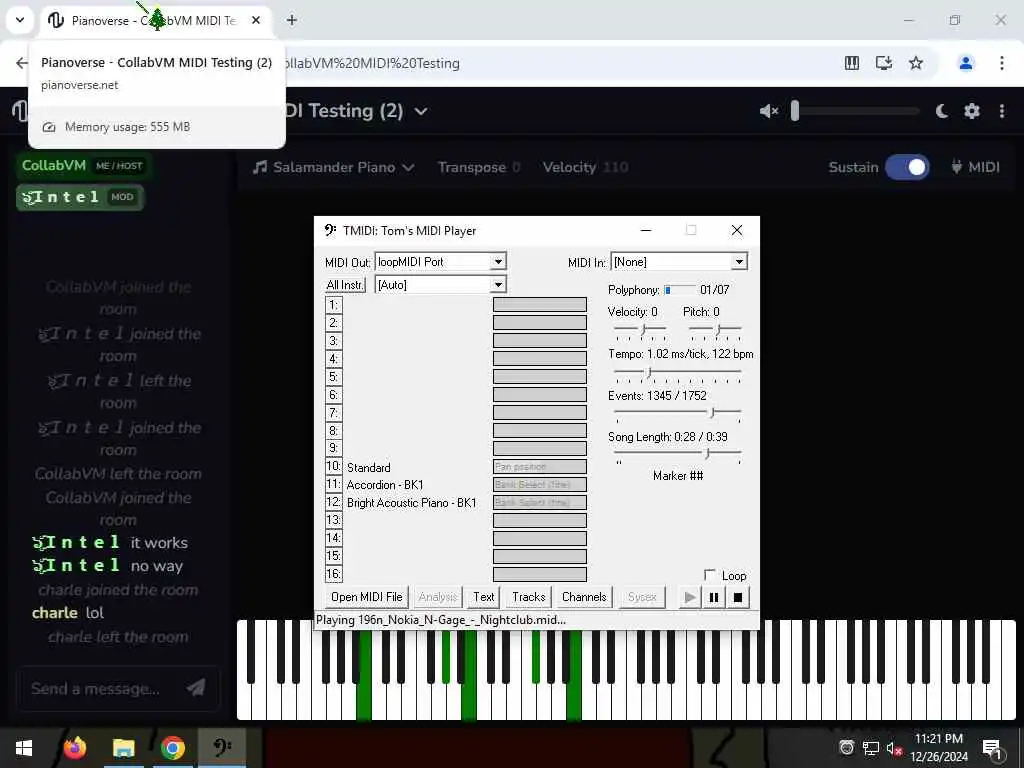Send chat message paper plane icon

pos(196,687)
